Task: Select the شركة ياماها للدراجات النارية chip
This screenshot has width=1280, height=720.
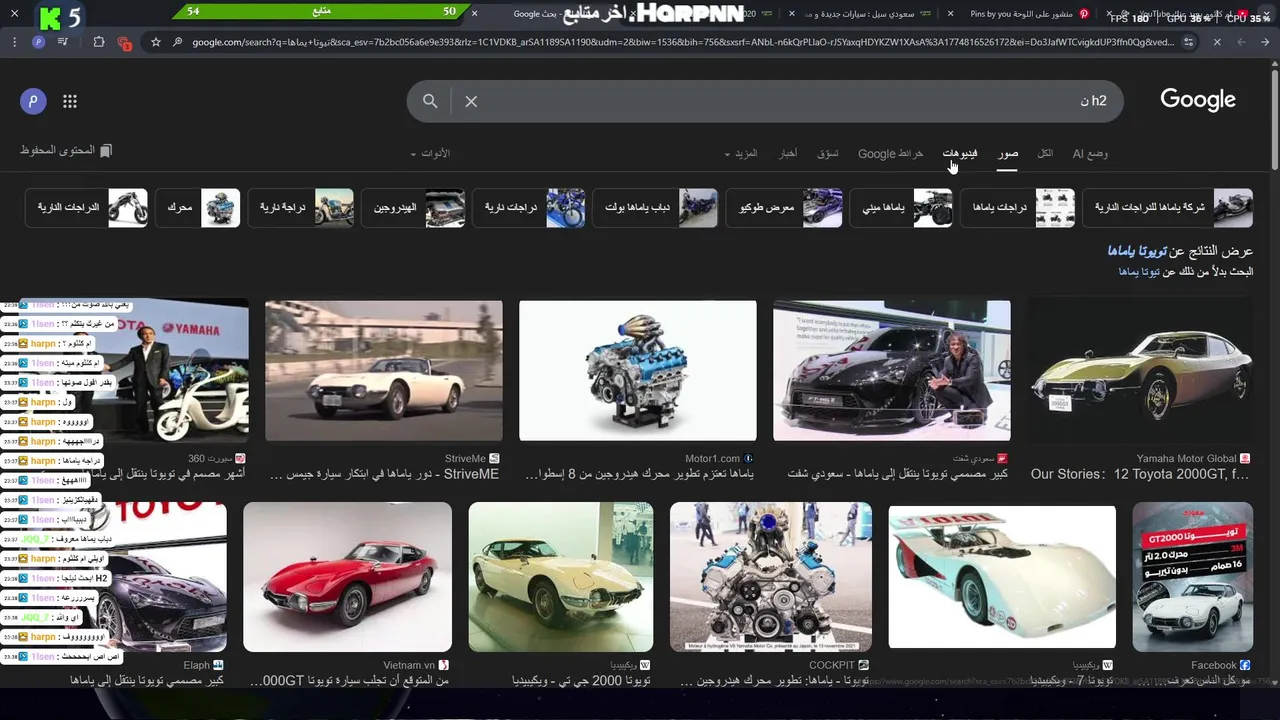Action: [x=1167, y=208]
